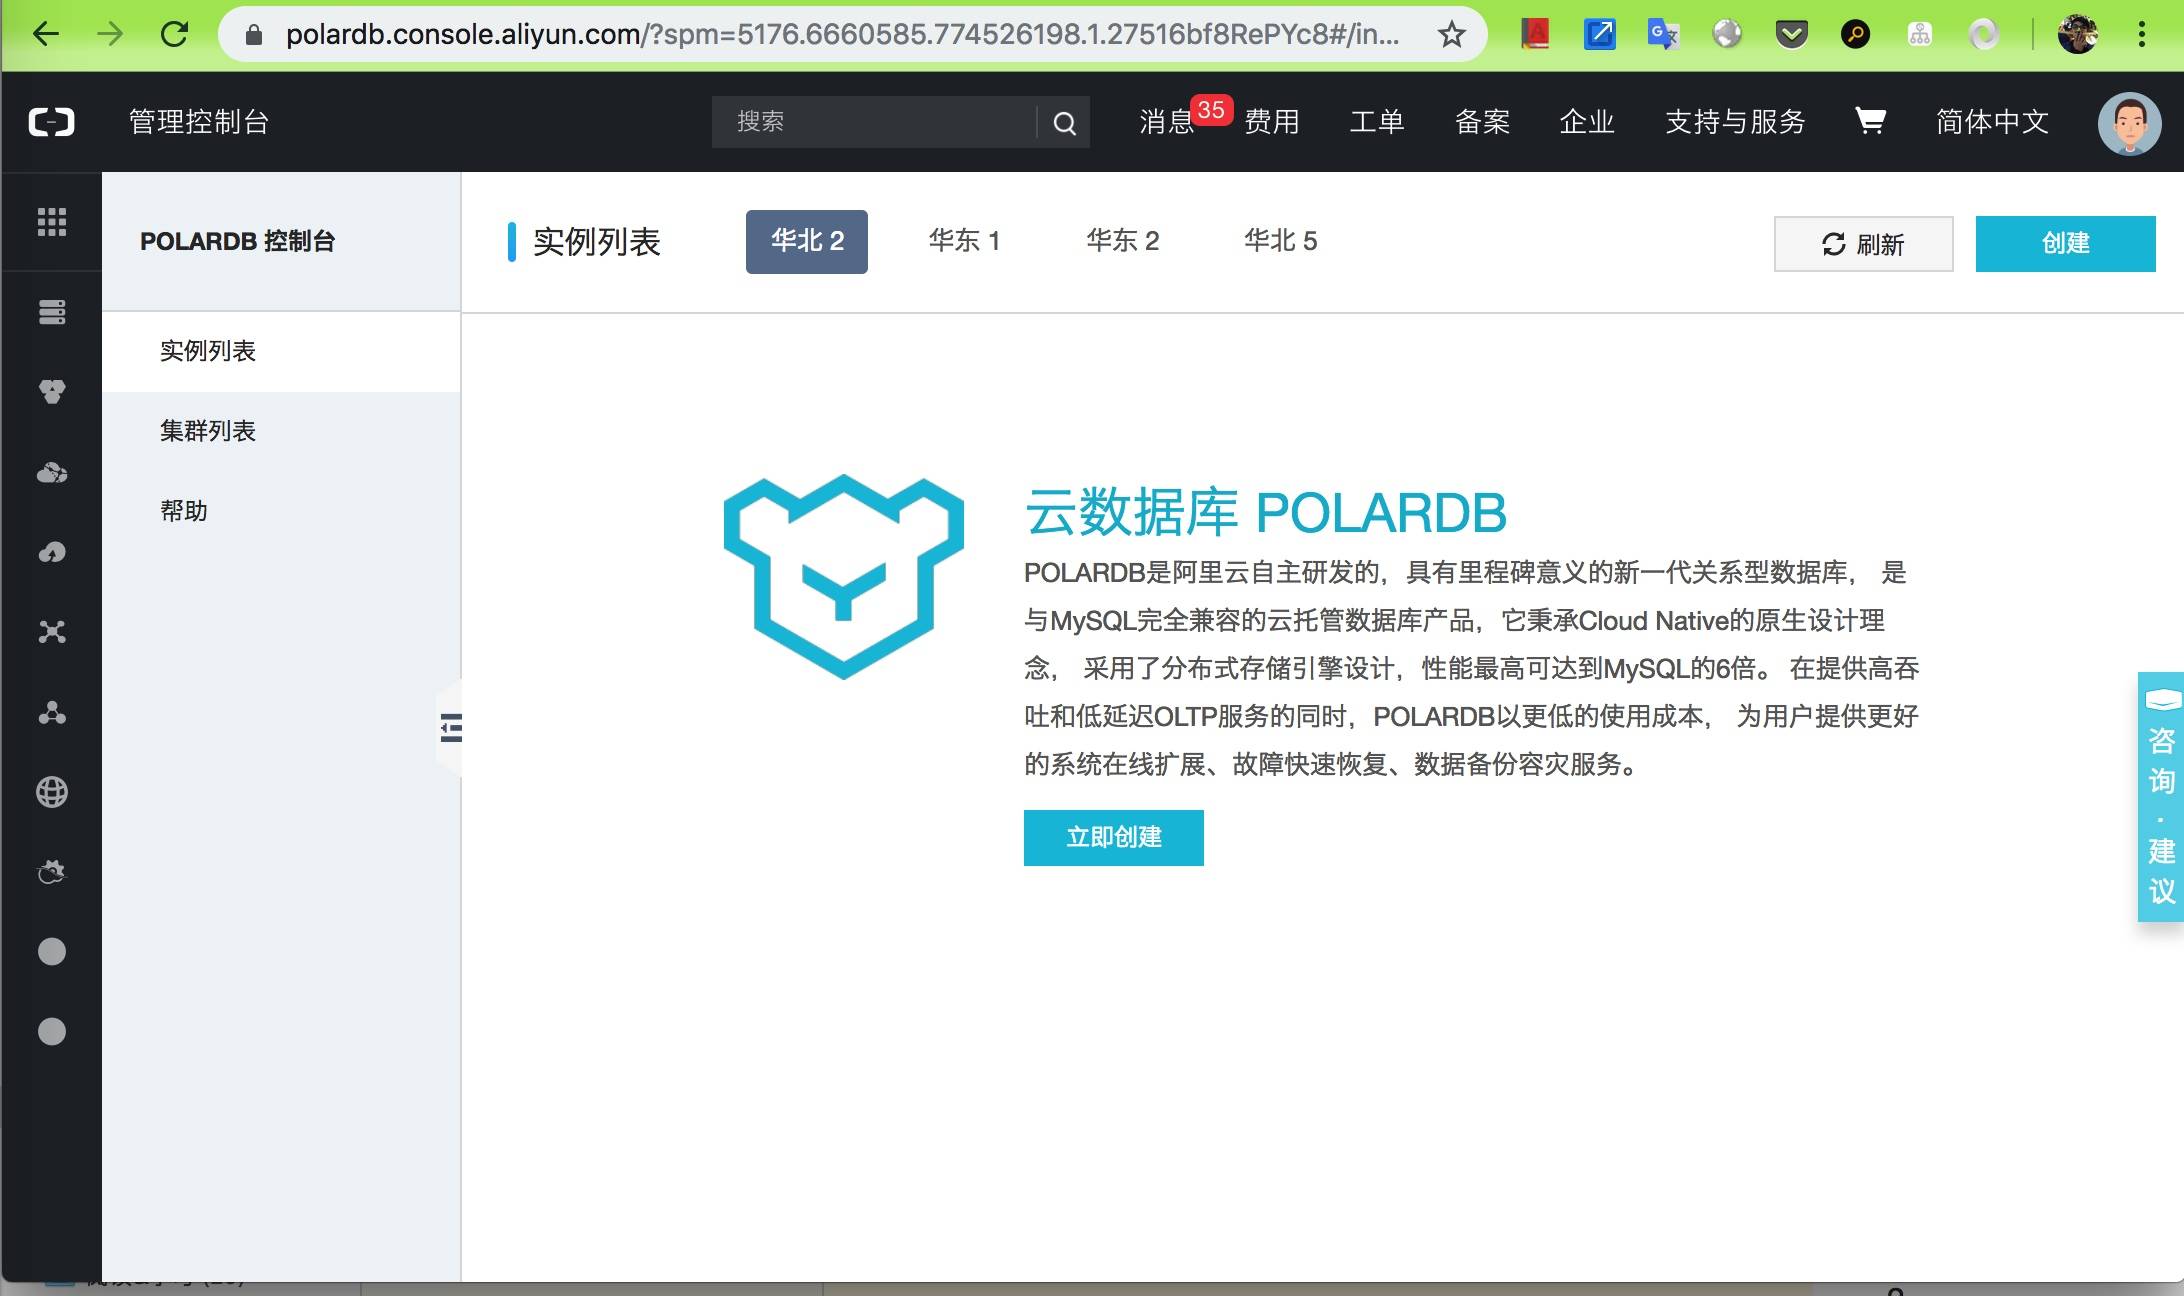The image size is (2184, 1296).
Task: Click the address bar lock icon
Action: click(x=253, y=36)
